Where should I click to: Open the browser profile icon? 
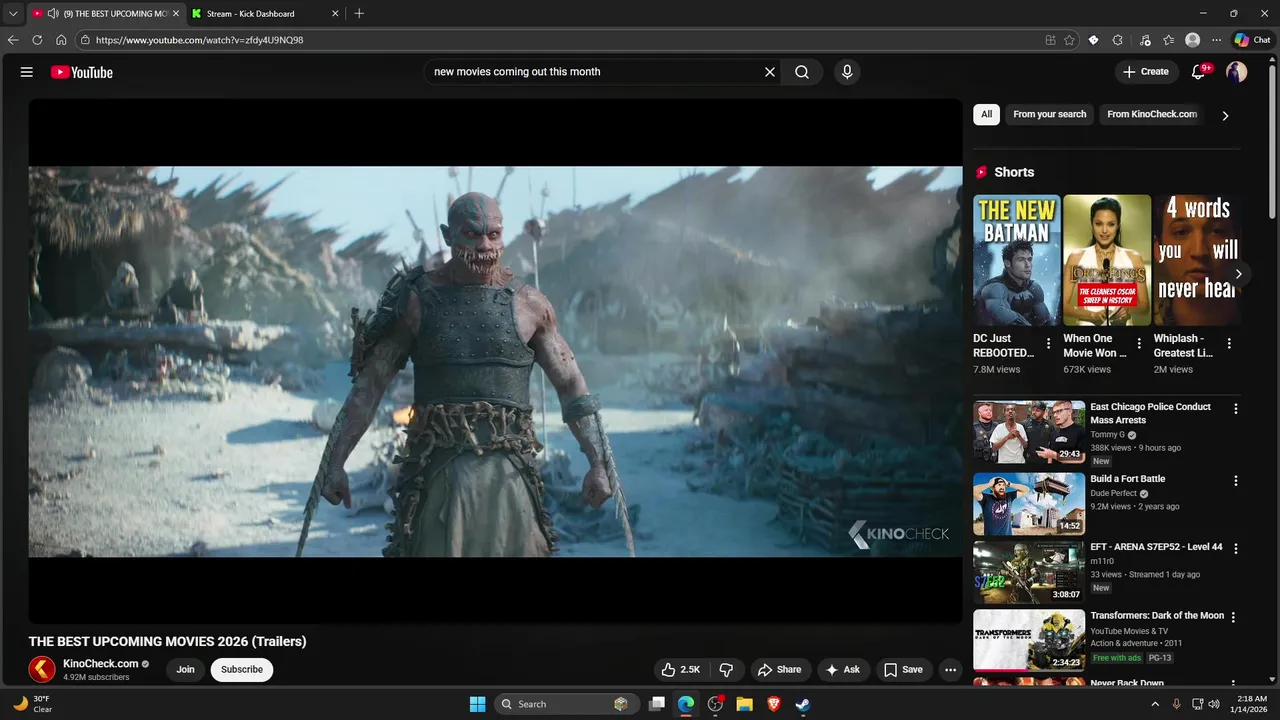1192,40
